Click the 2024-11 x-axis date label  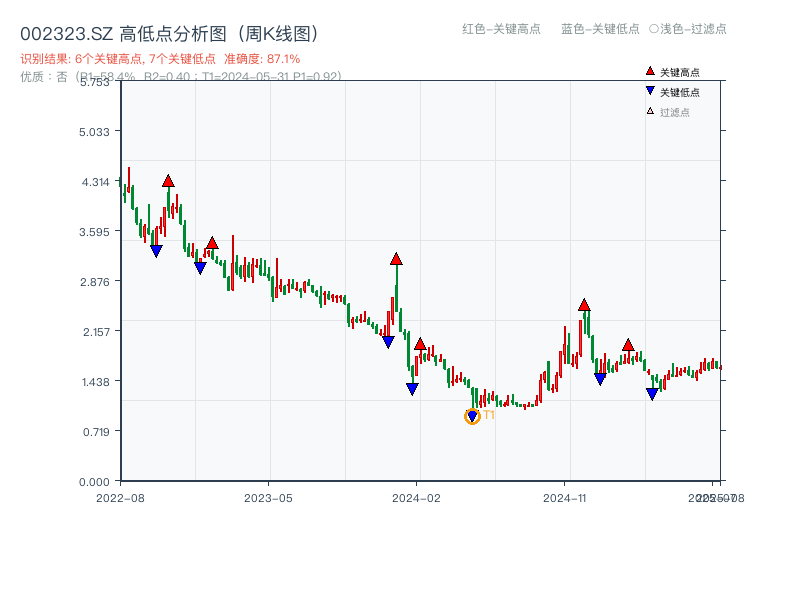564,497
